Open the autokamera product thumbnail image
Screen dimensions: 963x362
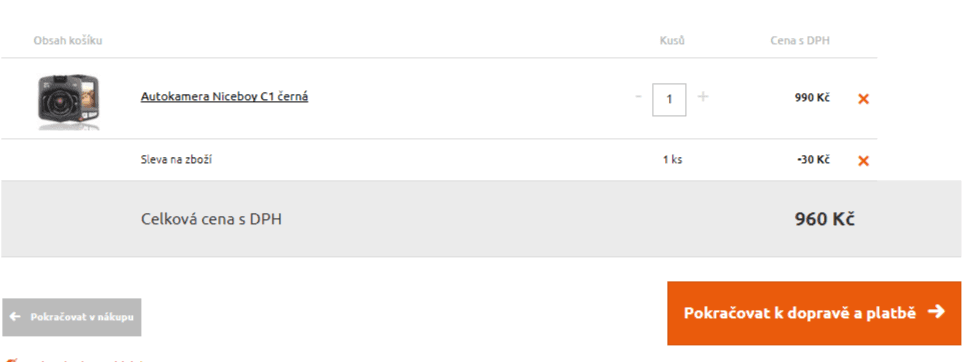click(x=69, y=101)
